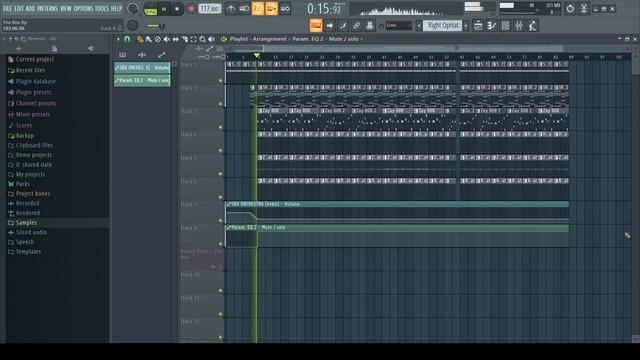Click the SRX ORCHES Volume clip in picker
The height and width of the screenshot is (360, 640).
[142, 67]
